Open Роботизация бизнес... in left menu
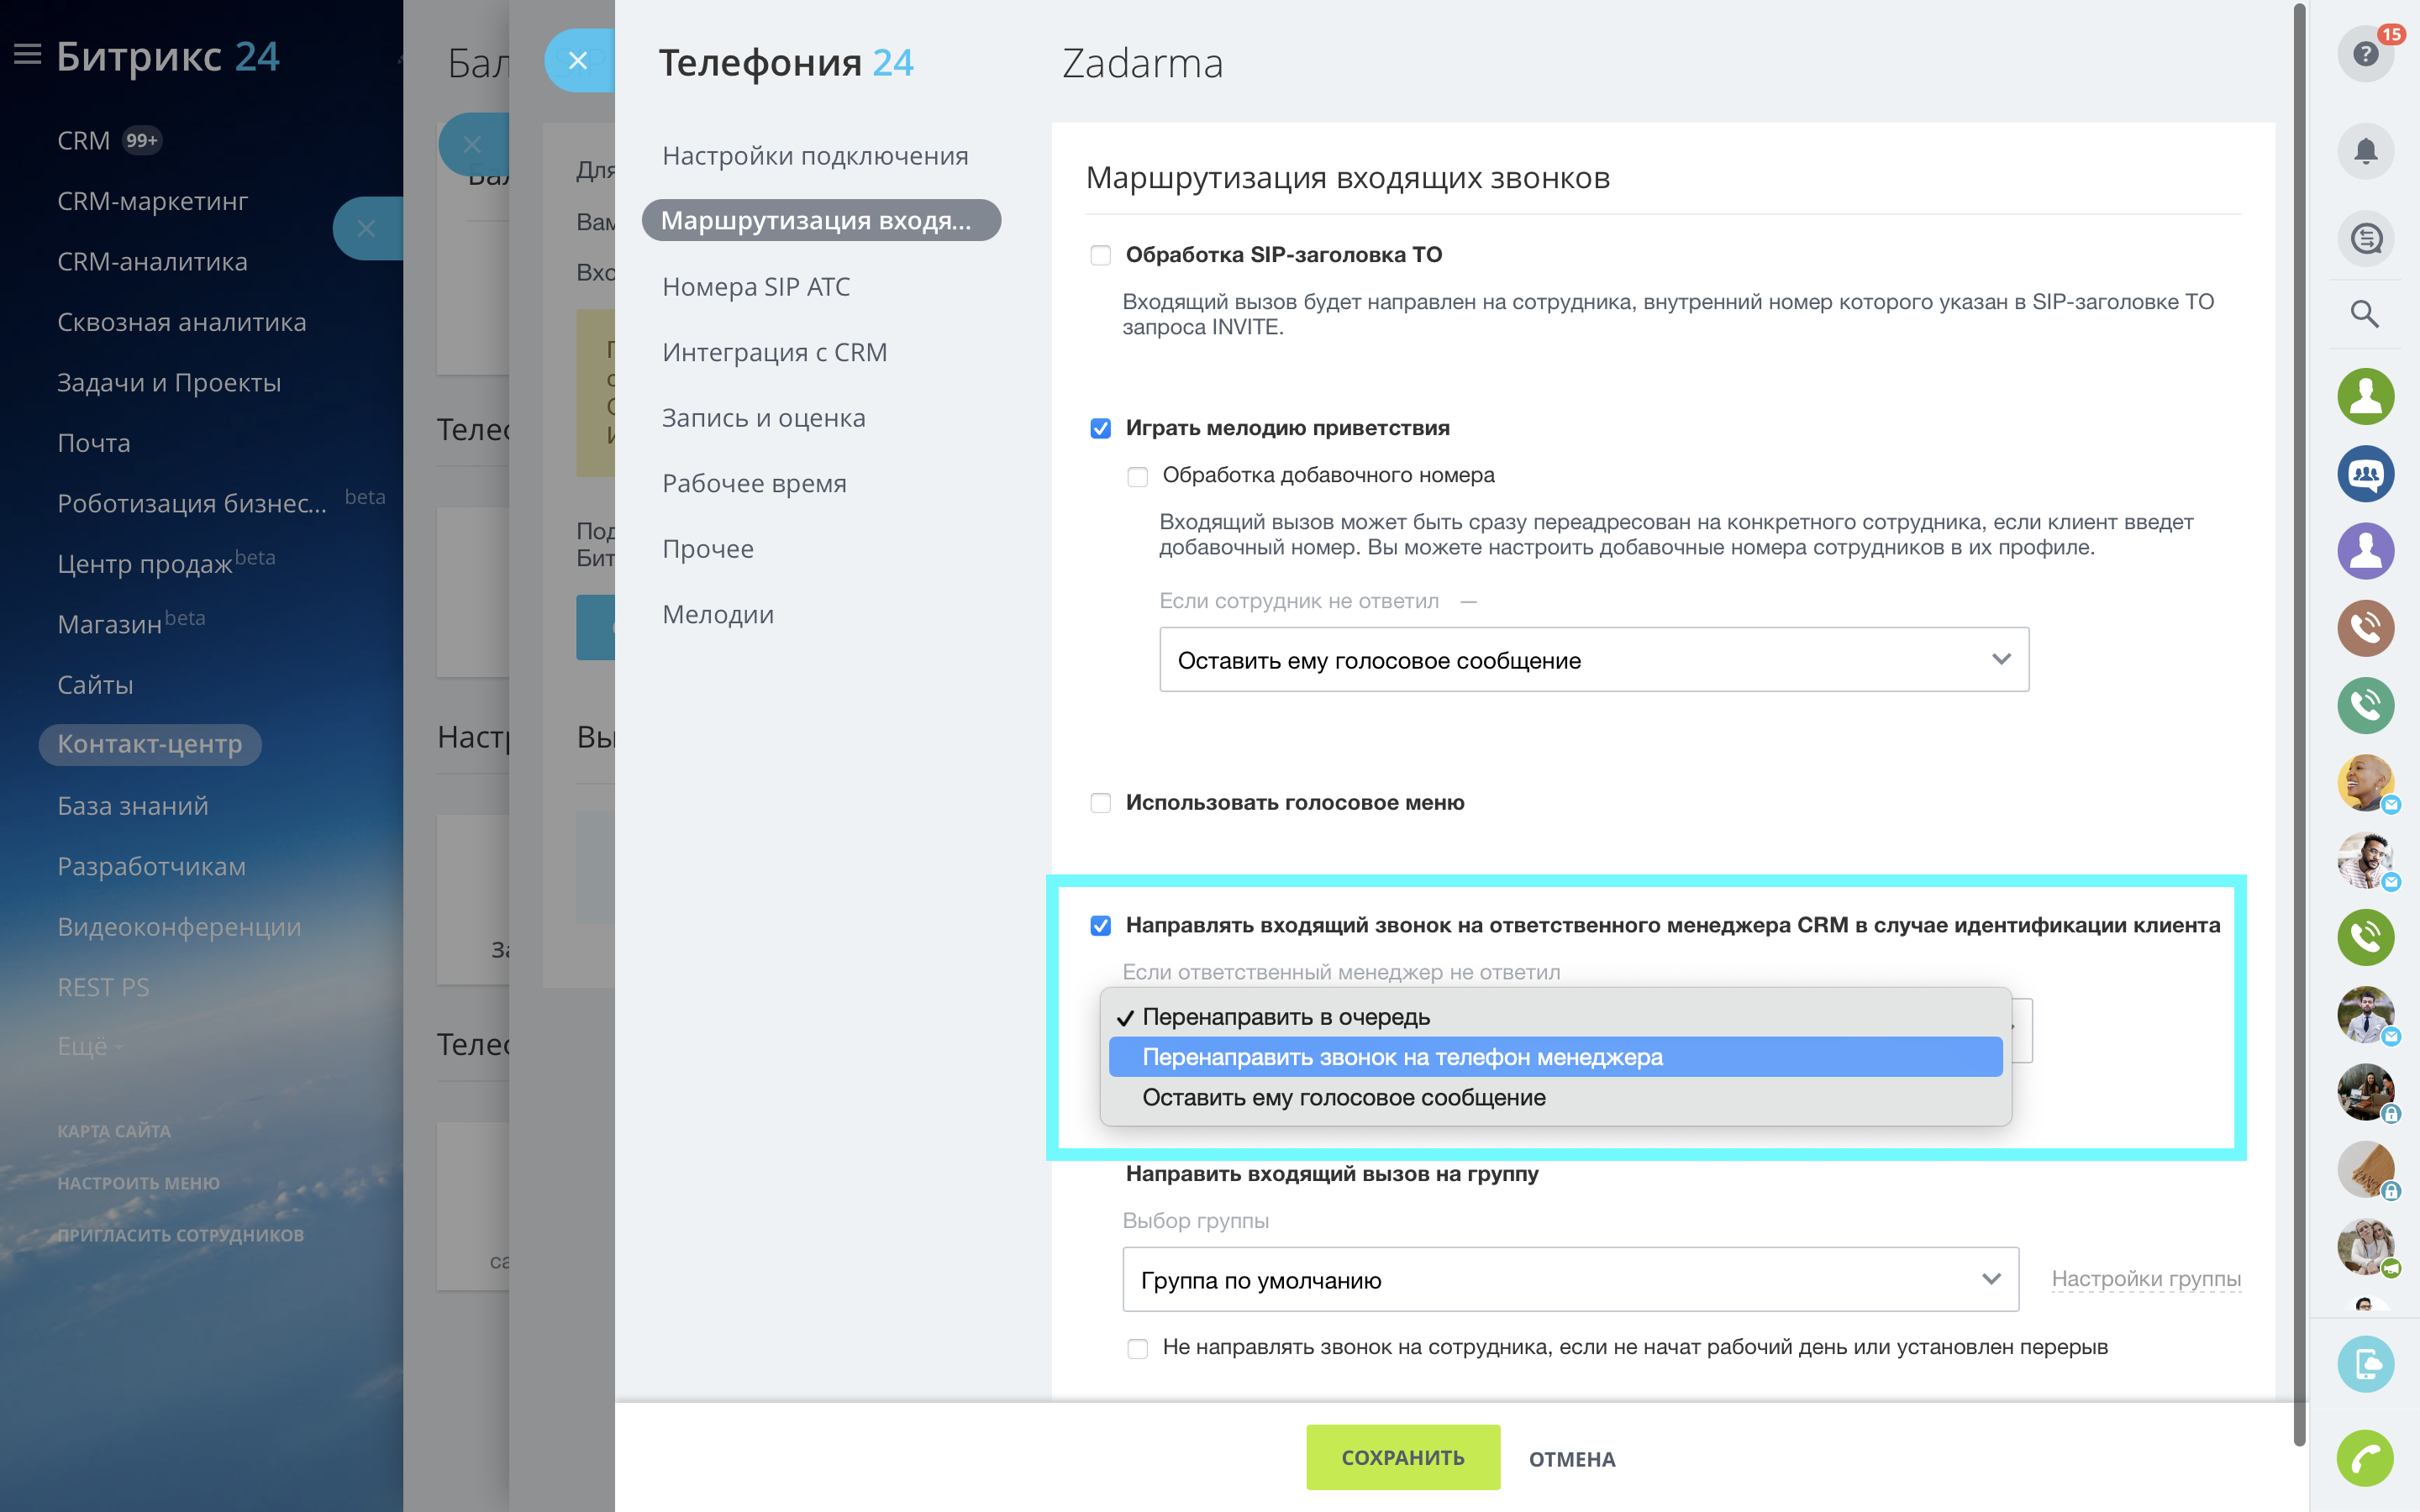This screenshot has width=2420, height=1512. tap(192, 504)
